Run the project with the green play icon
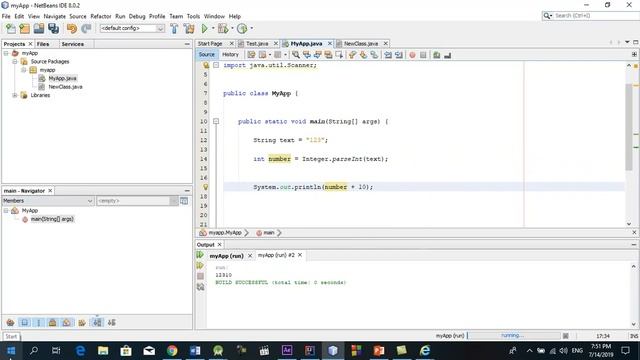This screenshot has width=640, height=360. tap(204, 28)
